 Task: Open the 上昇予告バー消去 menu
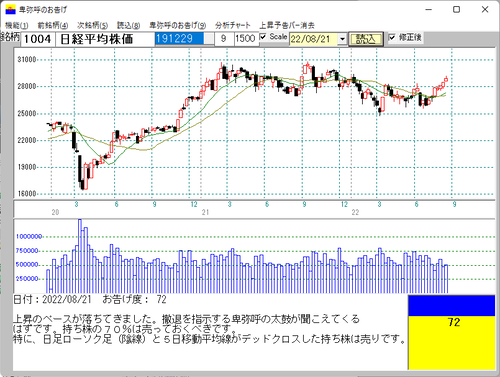[x=287, y=25]
